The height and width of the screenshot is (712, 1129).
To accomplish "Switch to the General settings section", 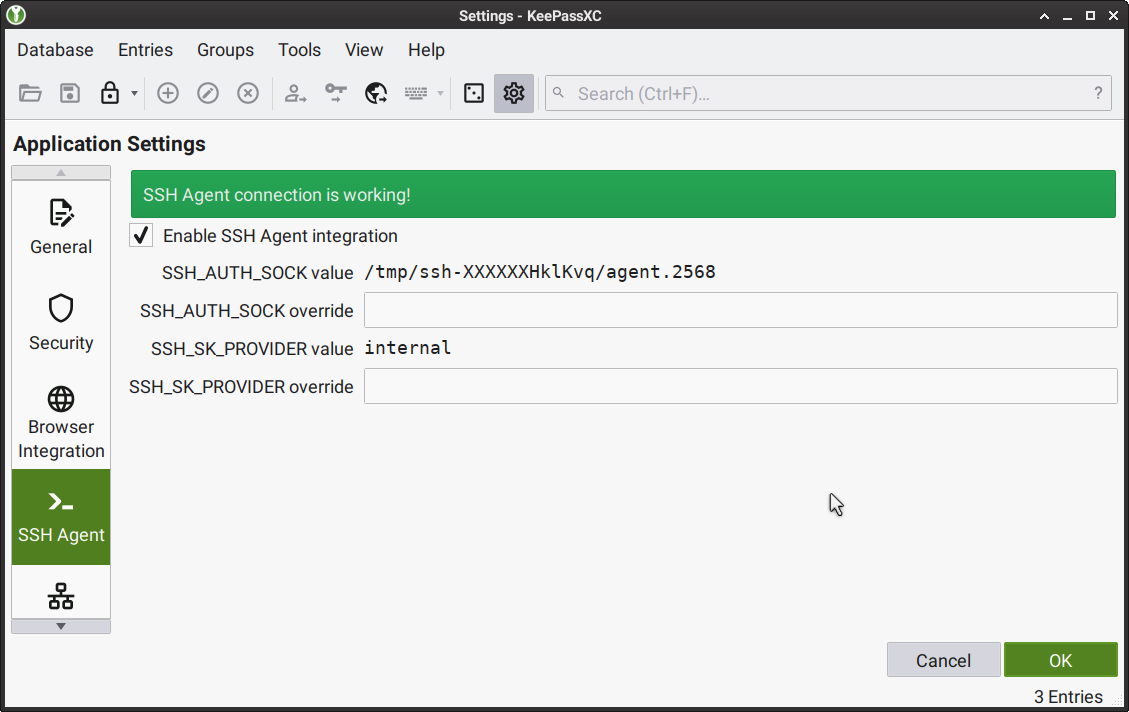I will coord(61,226).
